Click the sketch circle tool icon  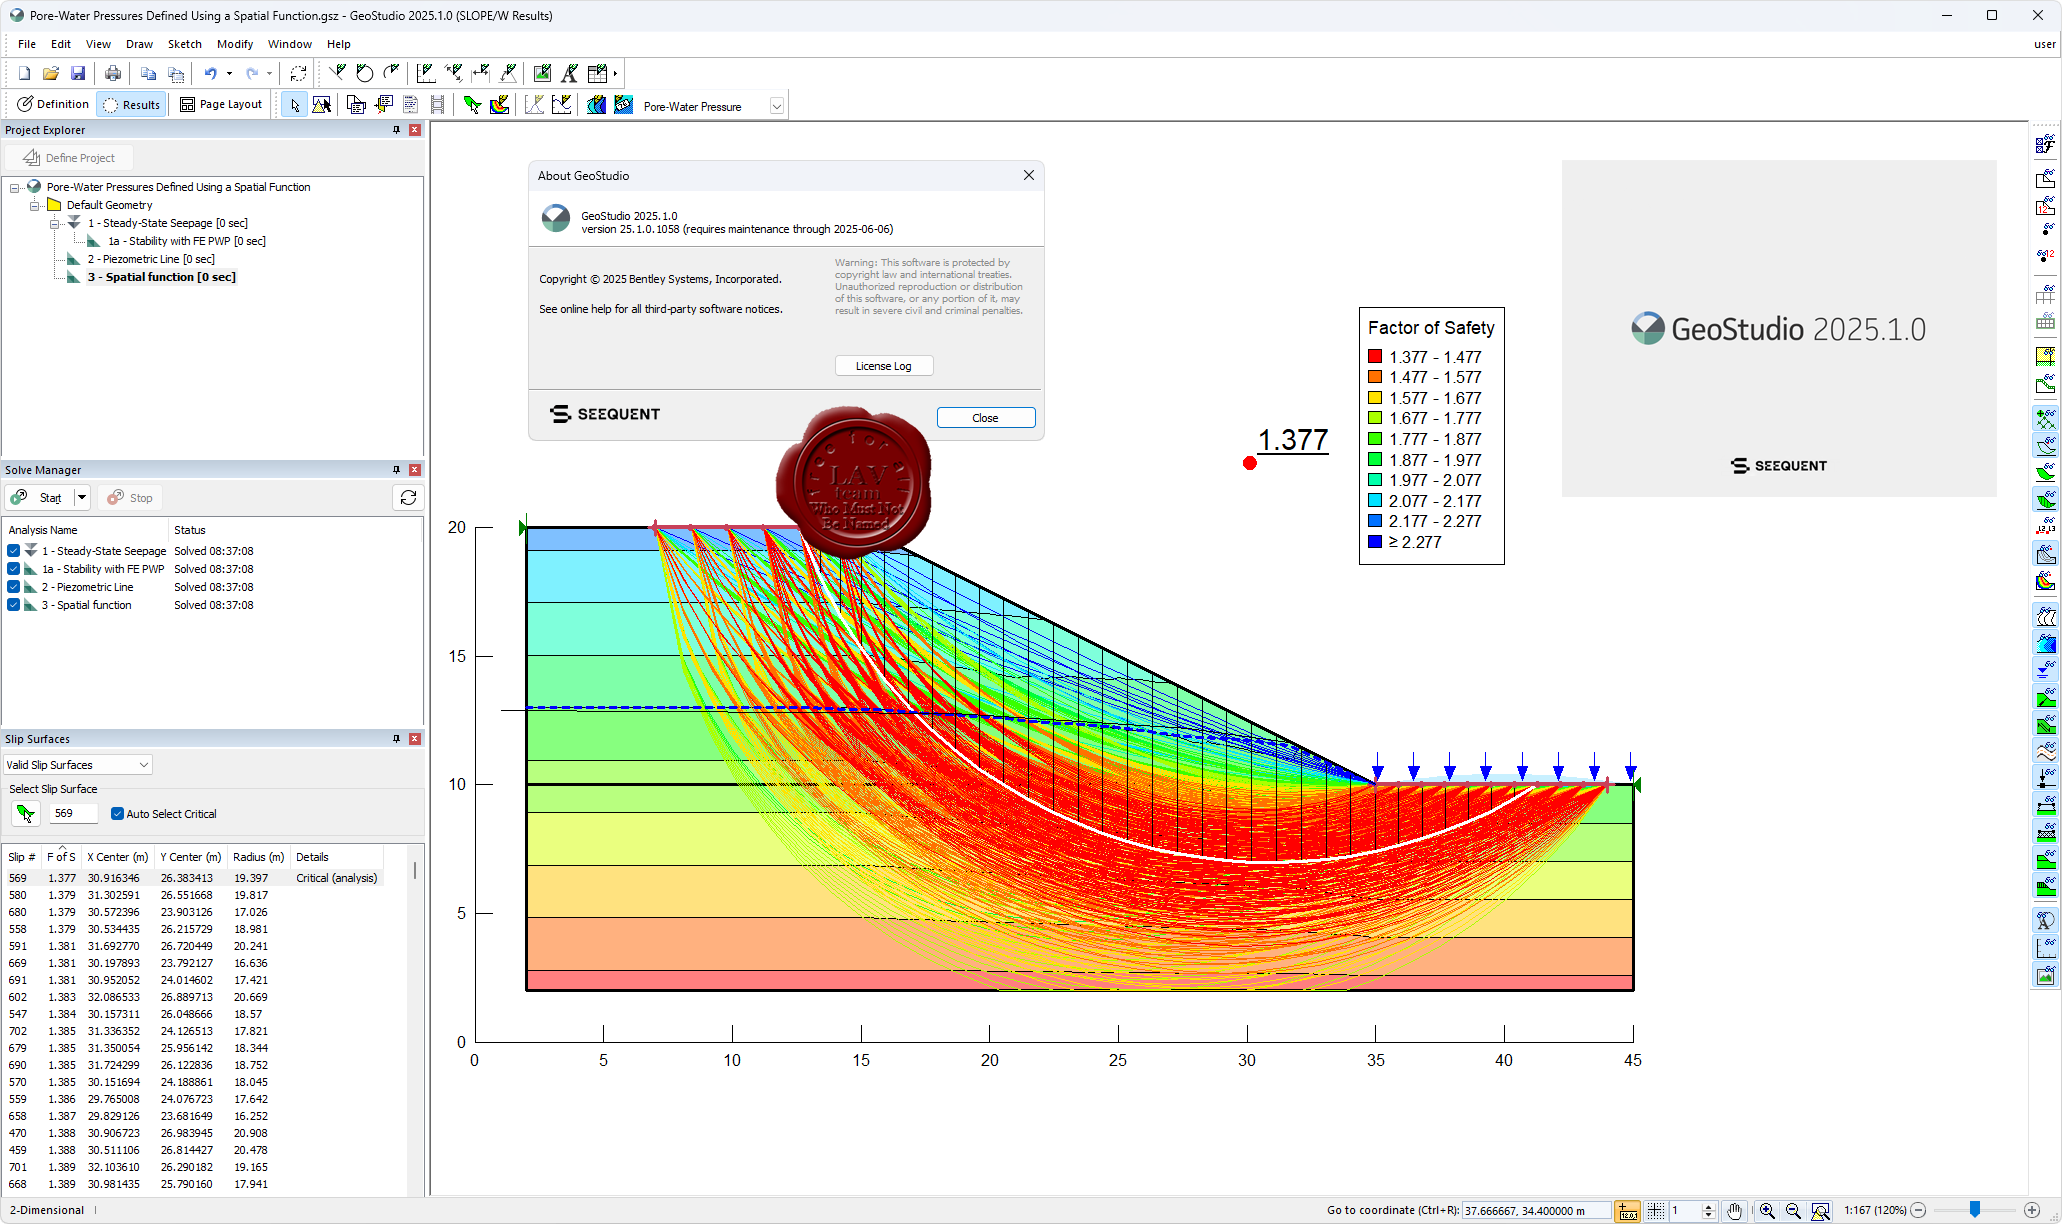point(365,73)
